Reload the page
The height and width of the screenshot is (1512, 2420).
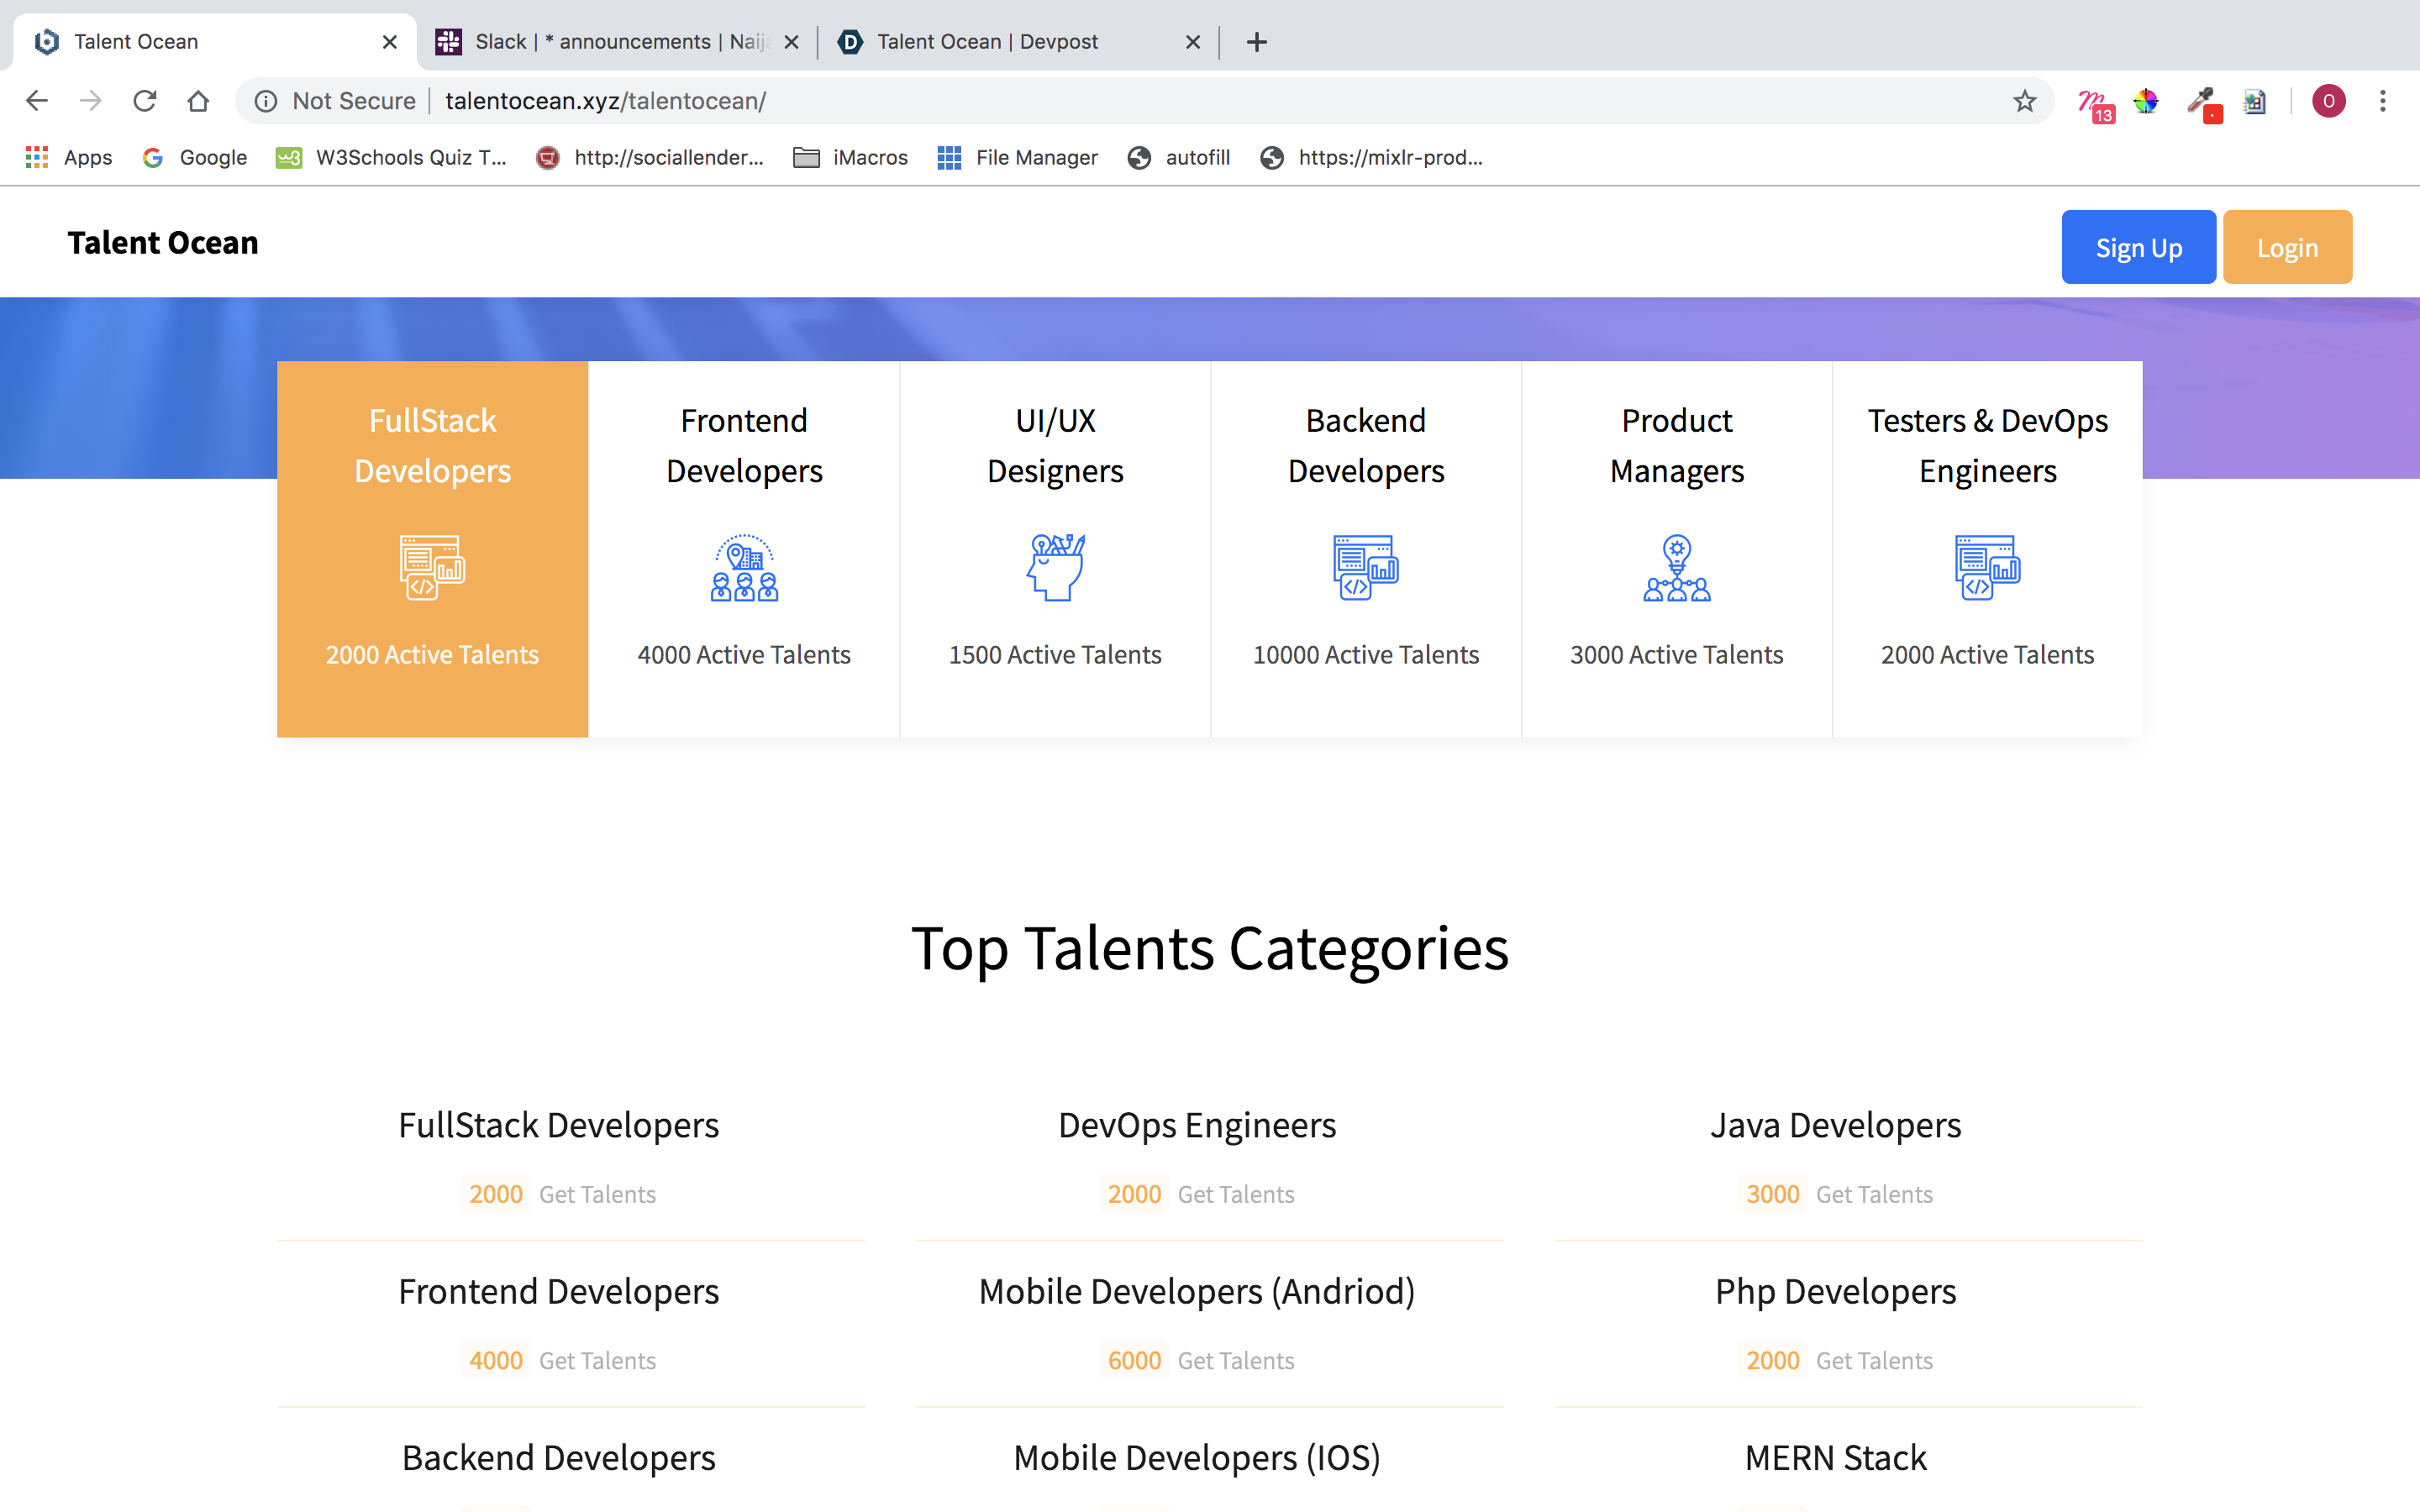(145, 101)
